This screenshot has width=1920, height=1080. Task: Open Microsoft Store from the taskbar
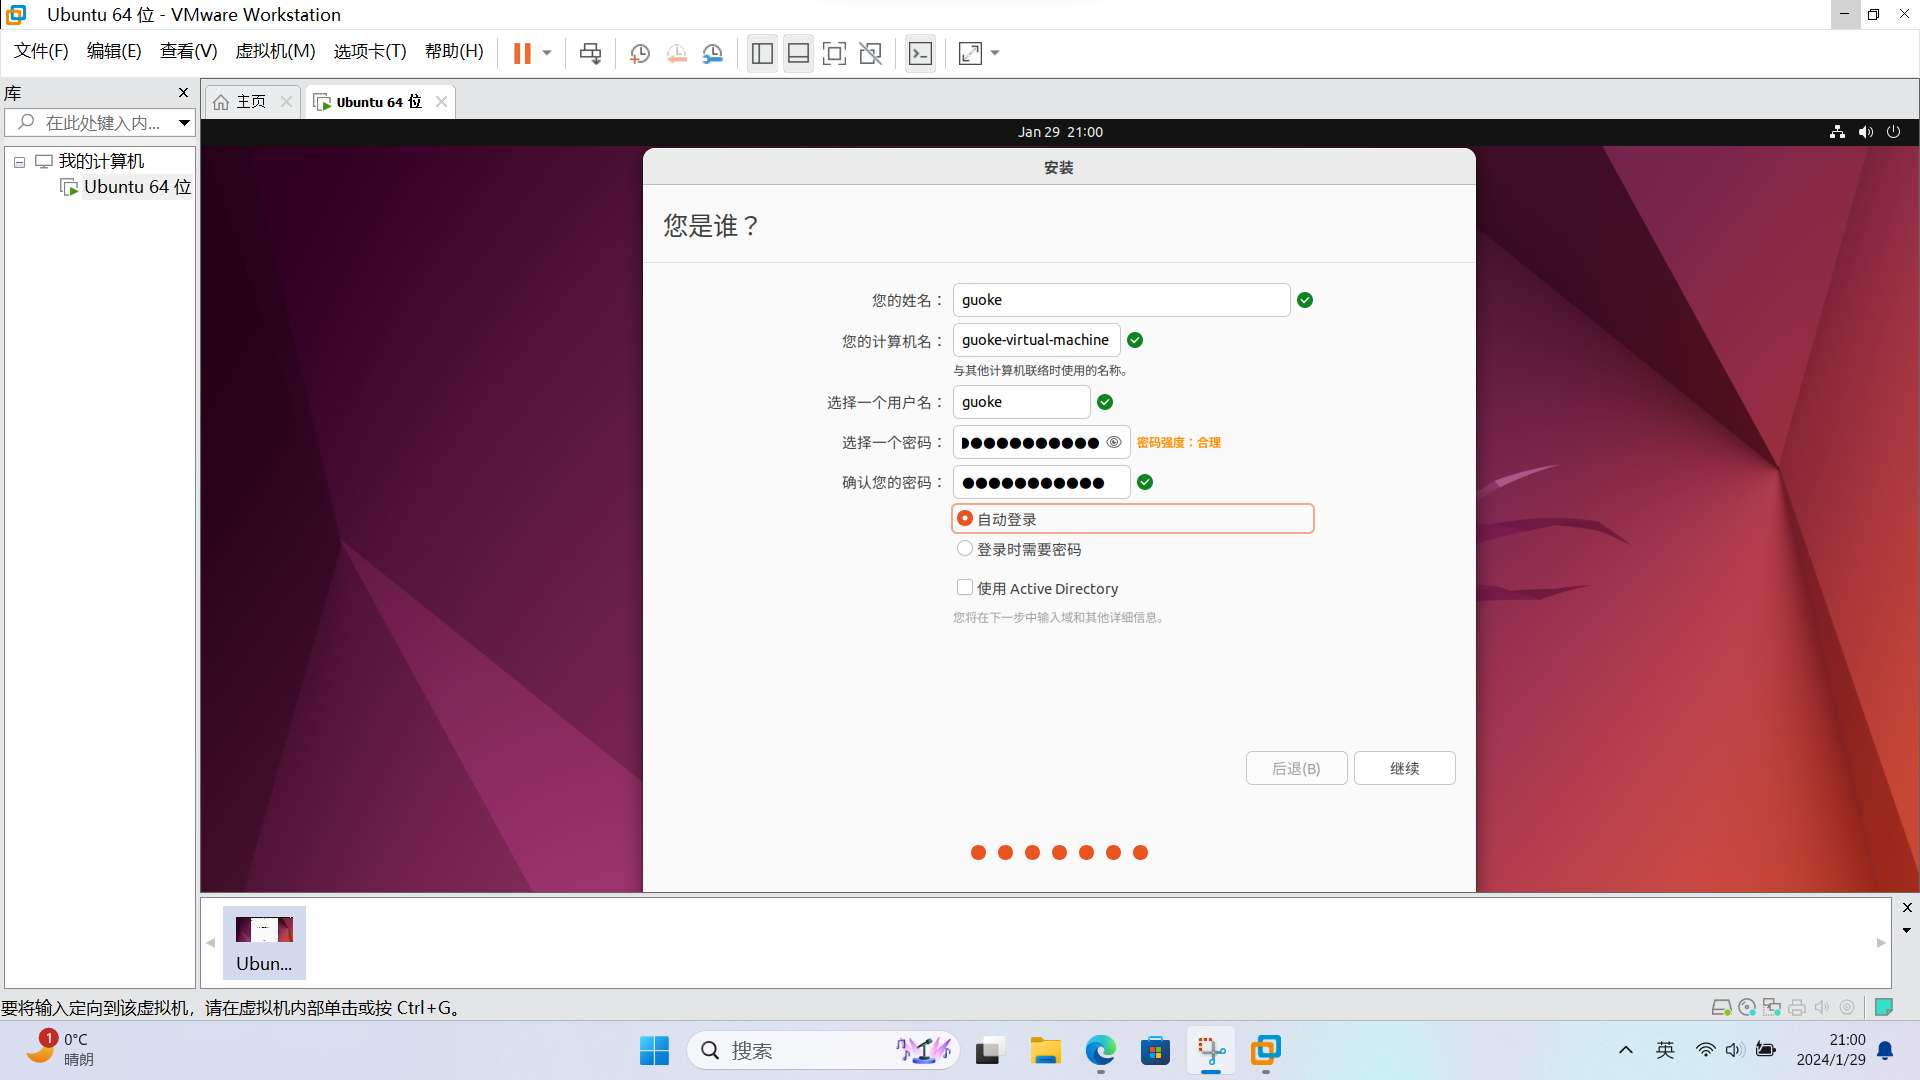[1155, 1051]
